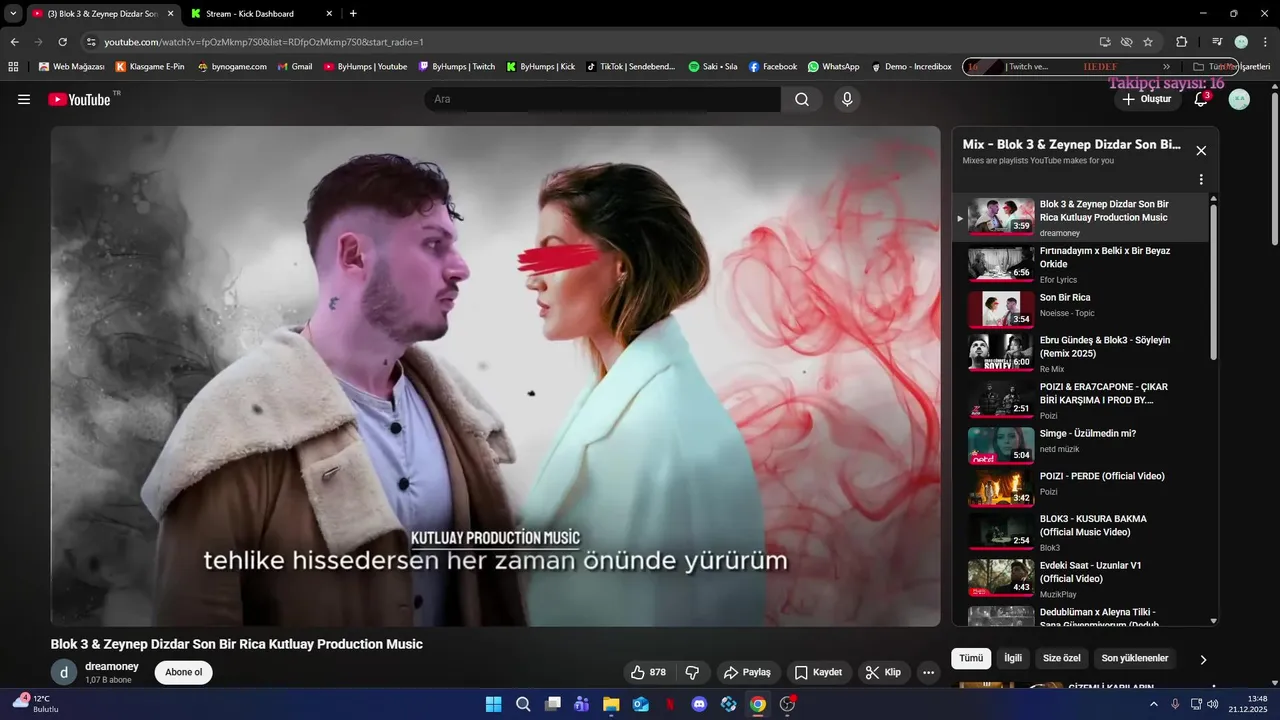The image size is (1280, 720).
Task: Click the YouTube search field
Action: point(602,99)
